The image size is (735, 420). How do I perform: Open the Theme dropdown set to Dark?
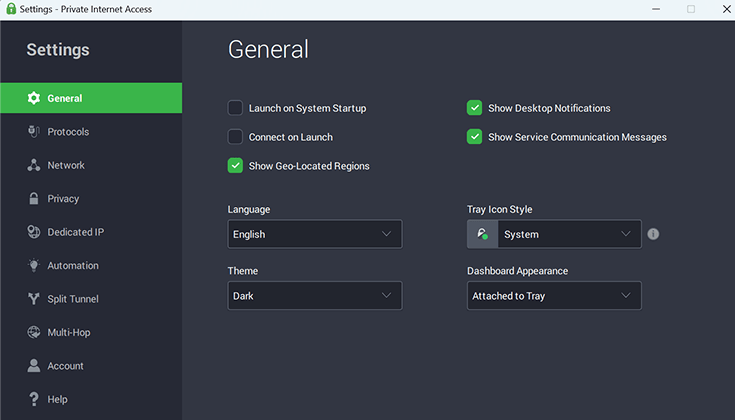[315, 296]
